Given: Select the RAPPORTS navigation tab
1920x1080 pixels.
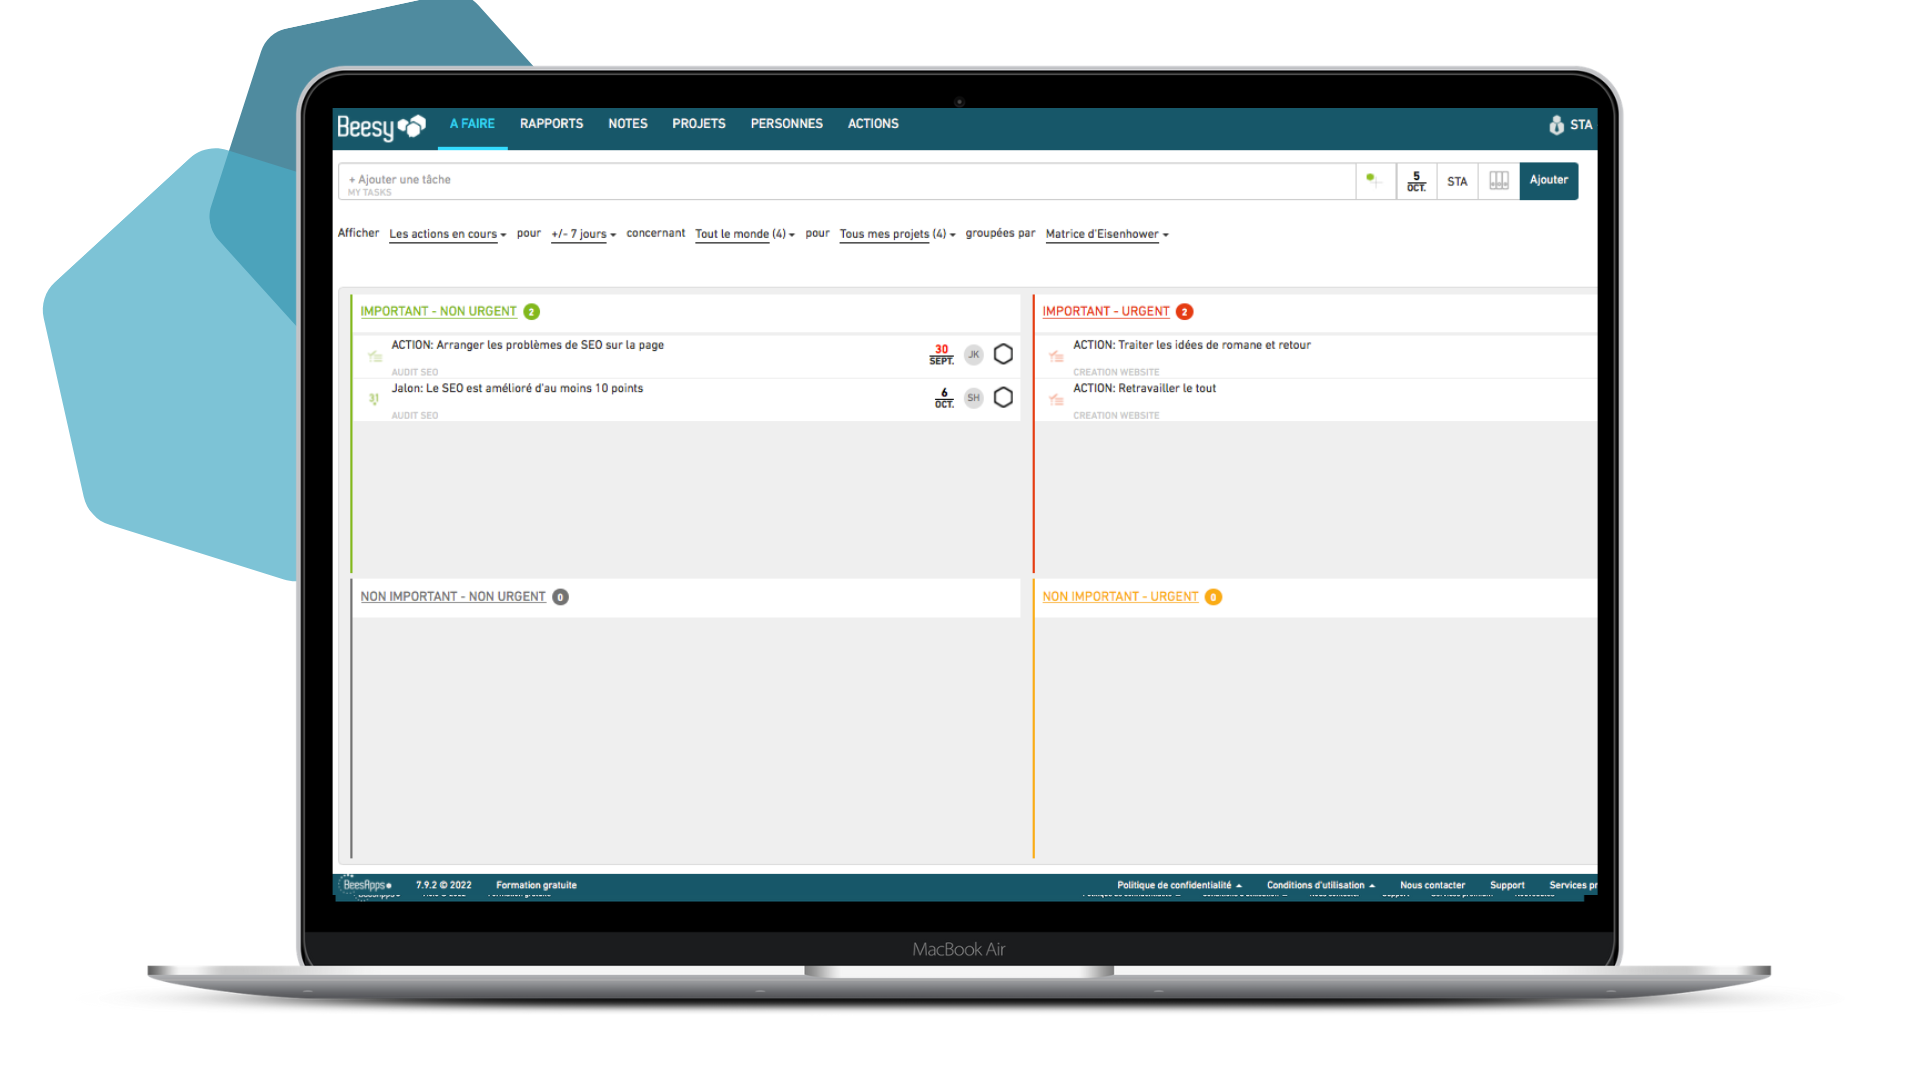Looking at the screenshot, I should 551,124.
